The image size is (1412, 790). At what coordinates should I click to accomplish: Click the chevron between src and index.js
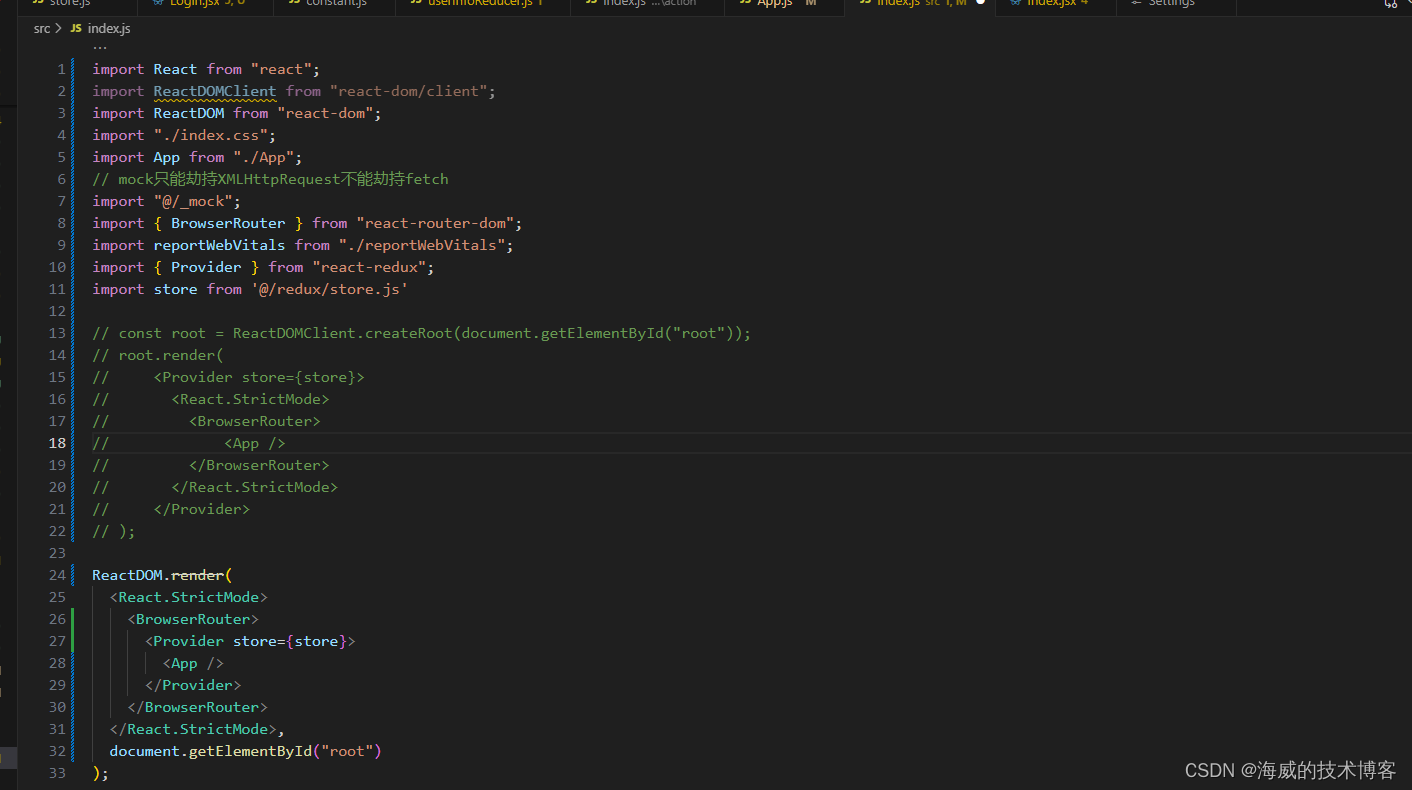58,28
